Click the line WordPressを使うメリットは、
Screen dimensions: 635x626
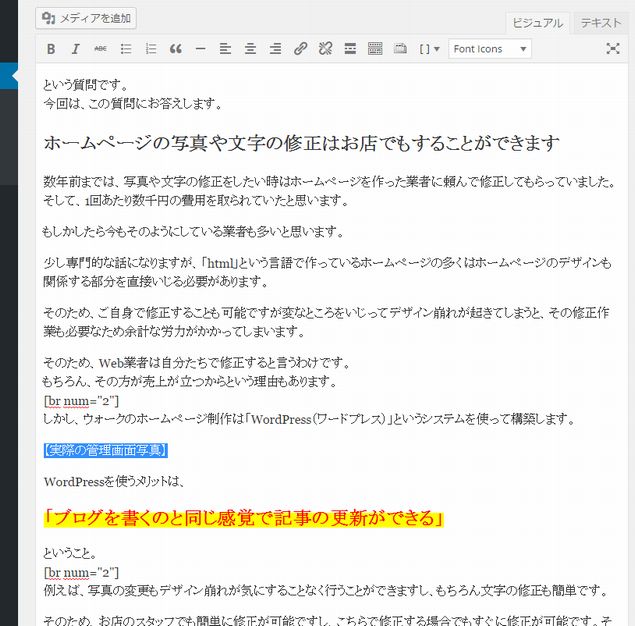114,481
